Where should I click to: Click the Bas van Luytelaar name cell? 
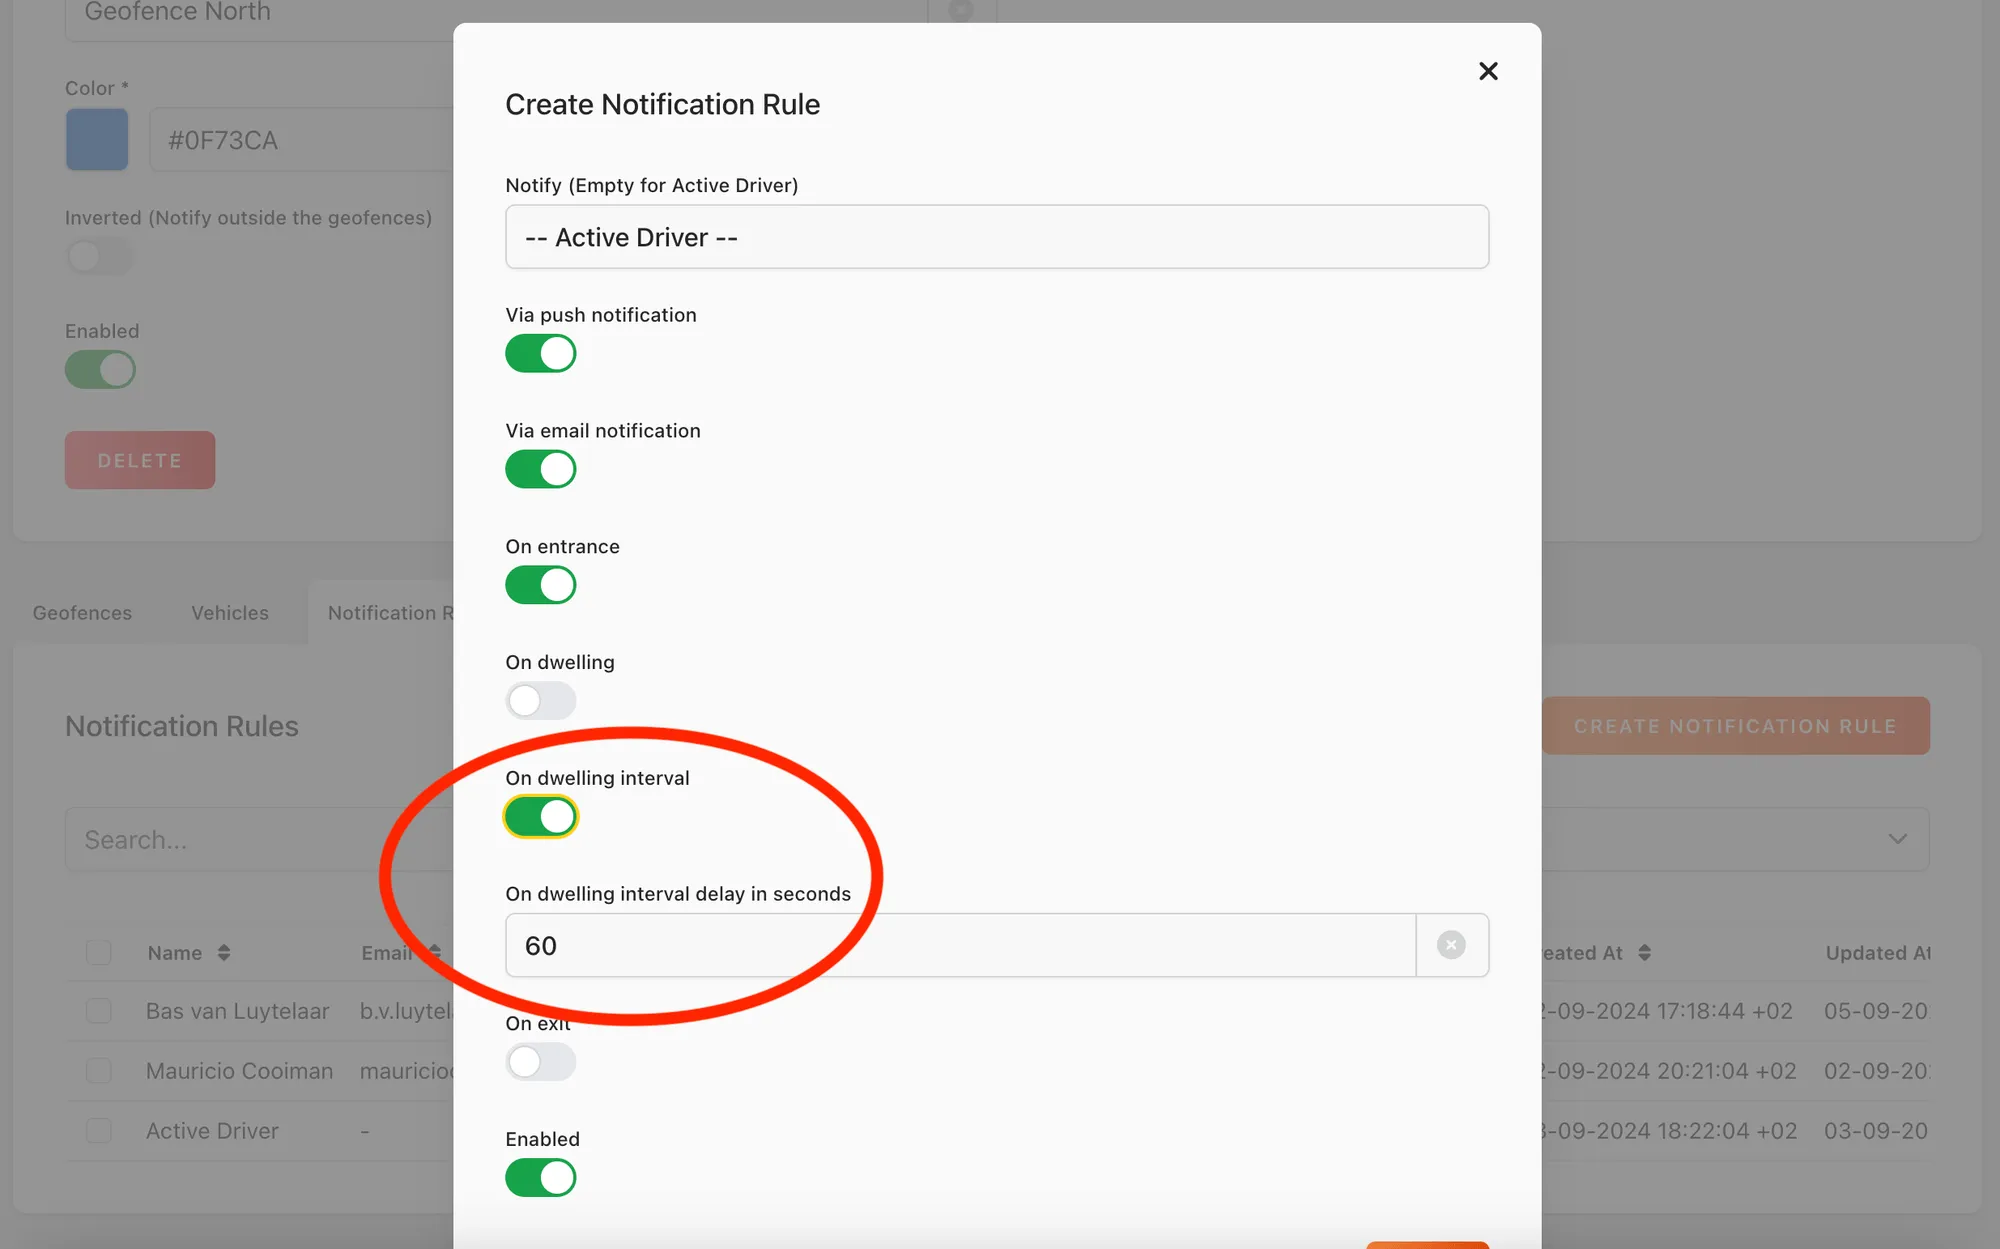[237, 1011]
